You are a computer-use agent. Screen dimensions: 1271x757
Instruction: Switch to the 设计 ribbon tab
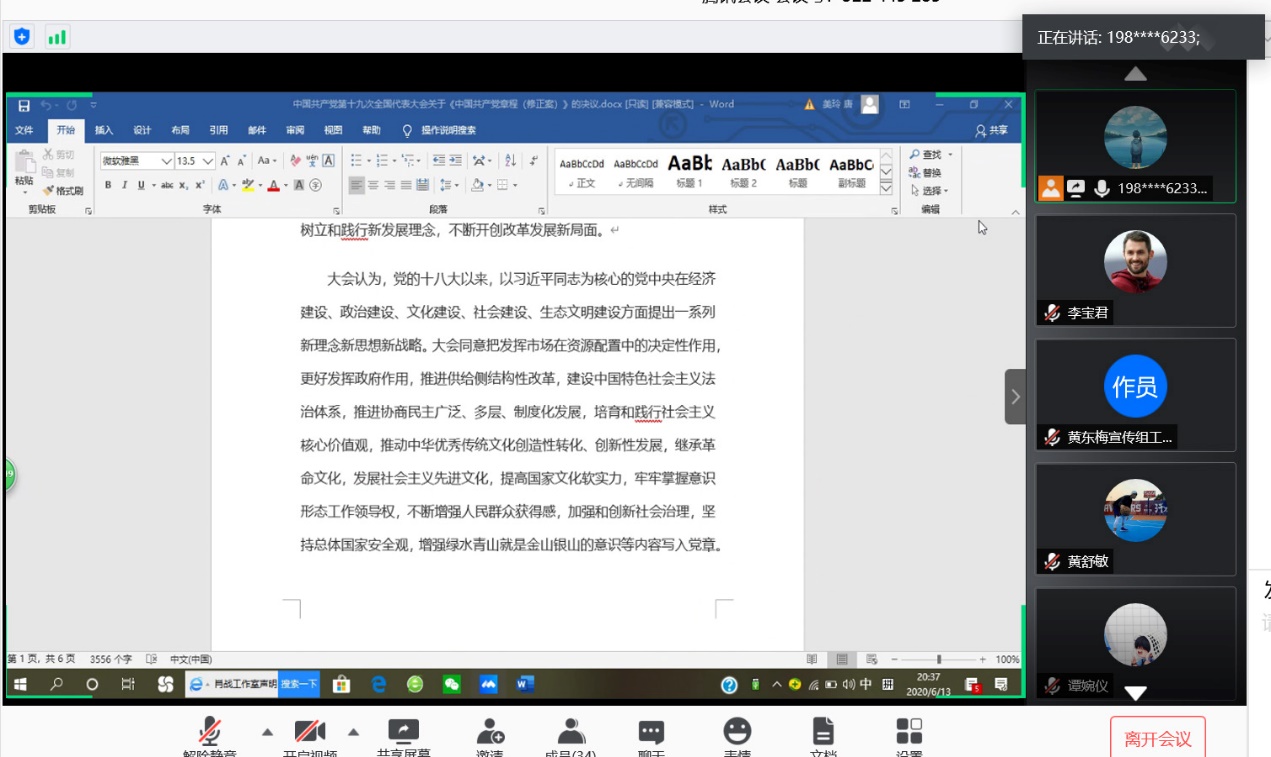pyautogui.click(x=142, y=130)
